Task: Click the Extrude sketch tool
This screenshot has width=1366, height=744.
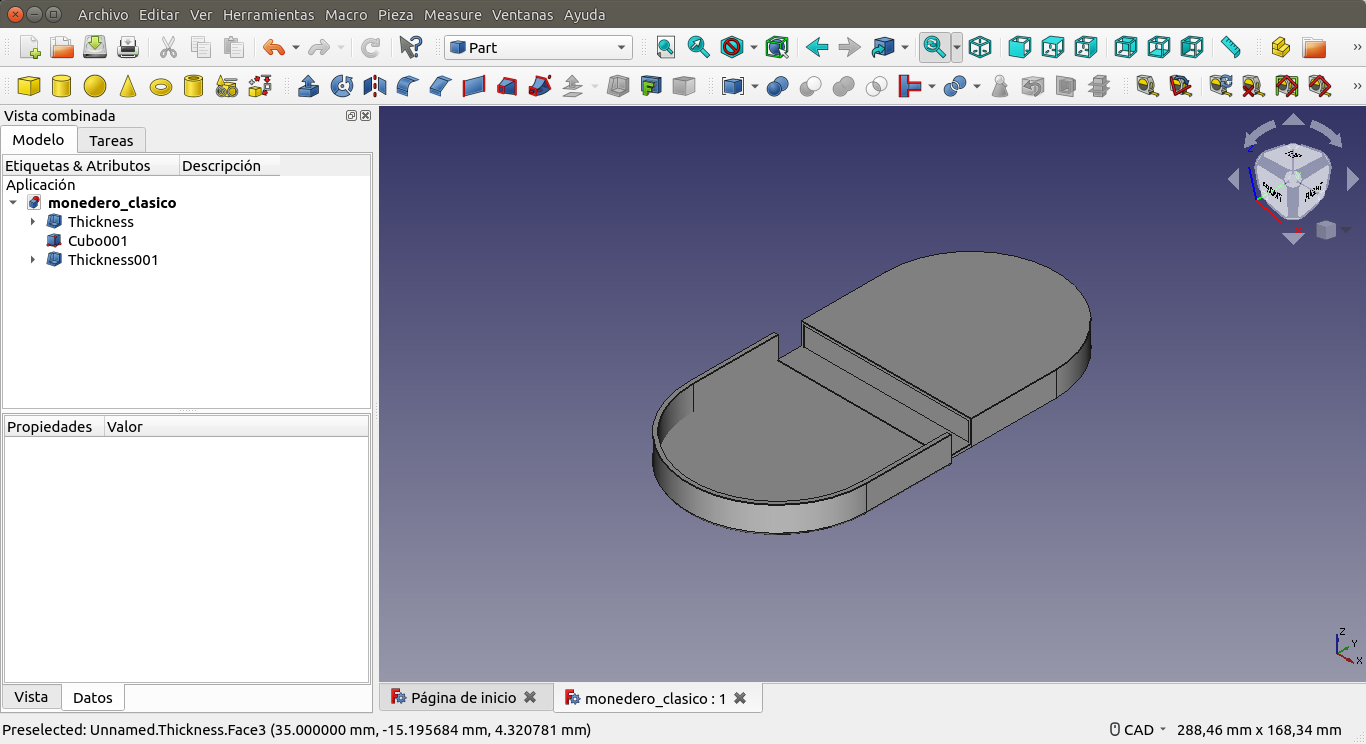Action: tap(309, 87)
